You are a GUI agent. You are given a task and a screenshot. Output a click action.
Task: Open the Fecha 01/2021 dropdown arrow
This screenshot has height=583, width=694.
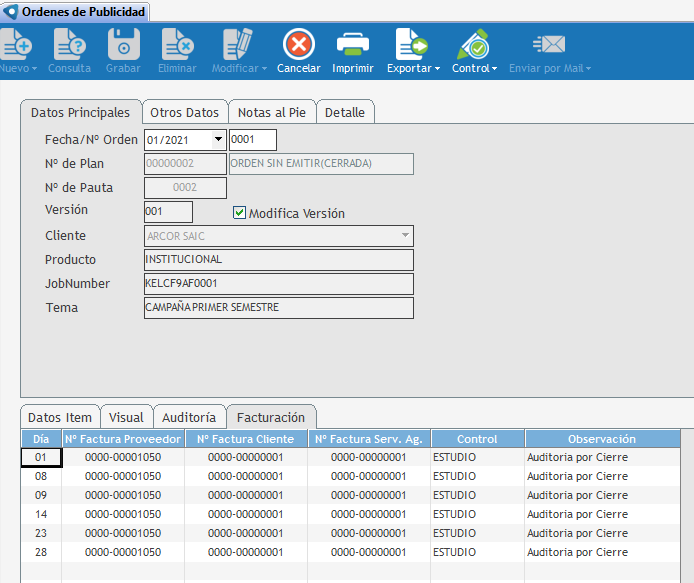(218, 140)
